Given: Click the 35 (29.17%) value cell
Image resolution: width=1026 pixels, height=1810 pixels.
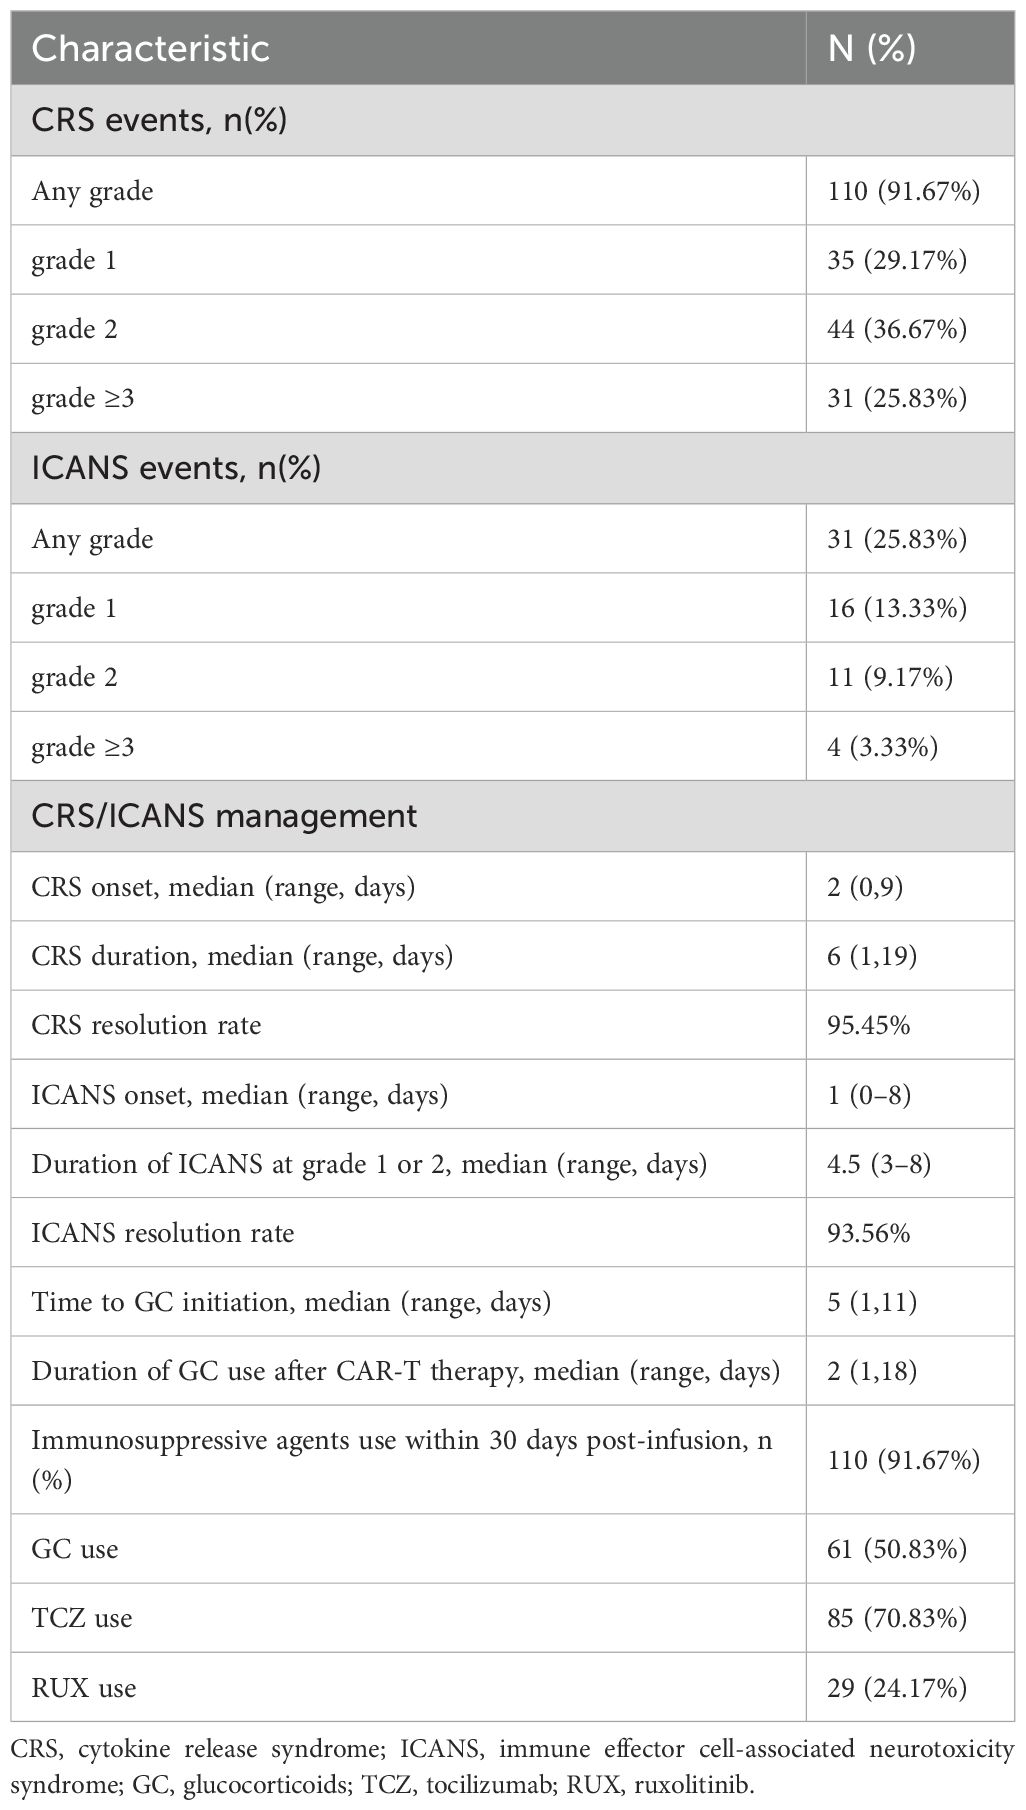Looking at the screenshot, I should coord(897,261).
